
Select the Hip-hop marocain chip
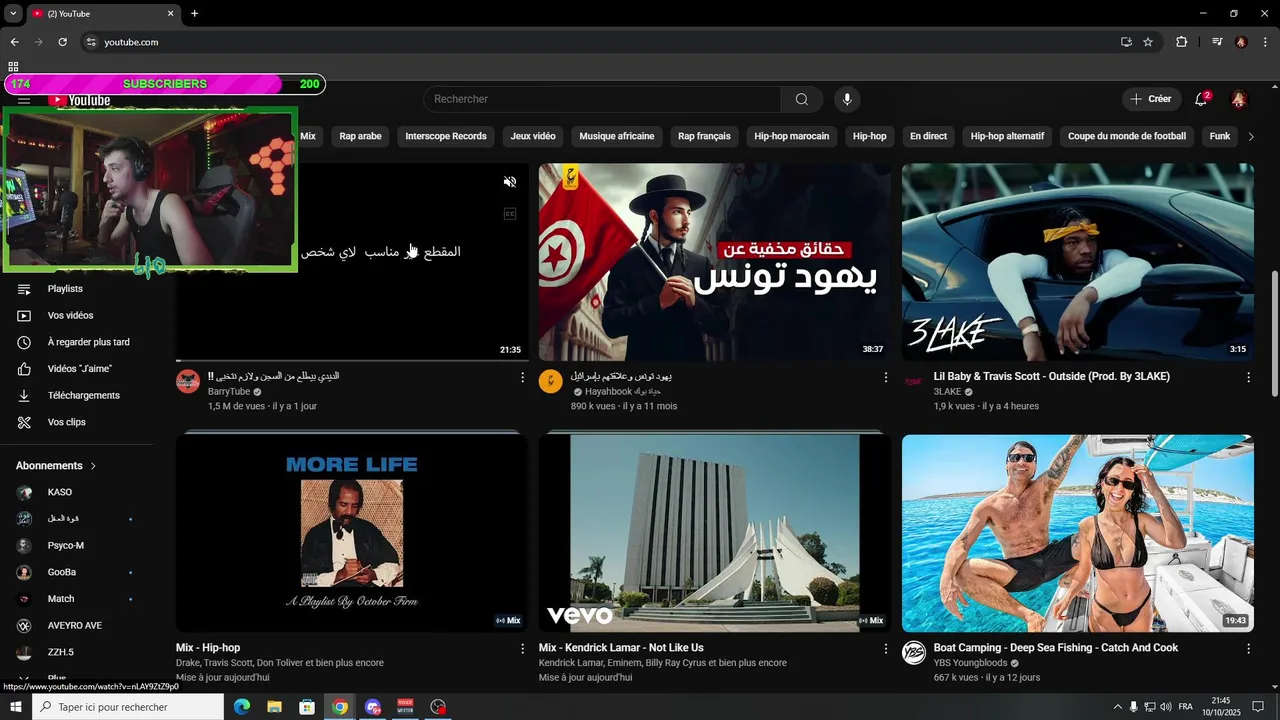[x=792, y=136]
